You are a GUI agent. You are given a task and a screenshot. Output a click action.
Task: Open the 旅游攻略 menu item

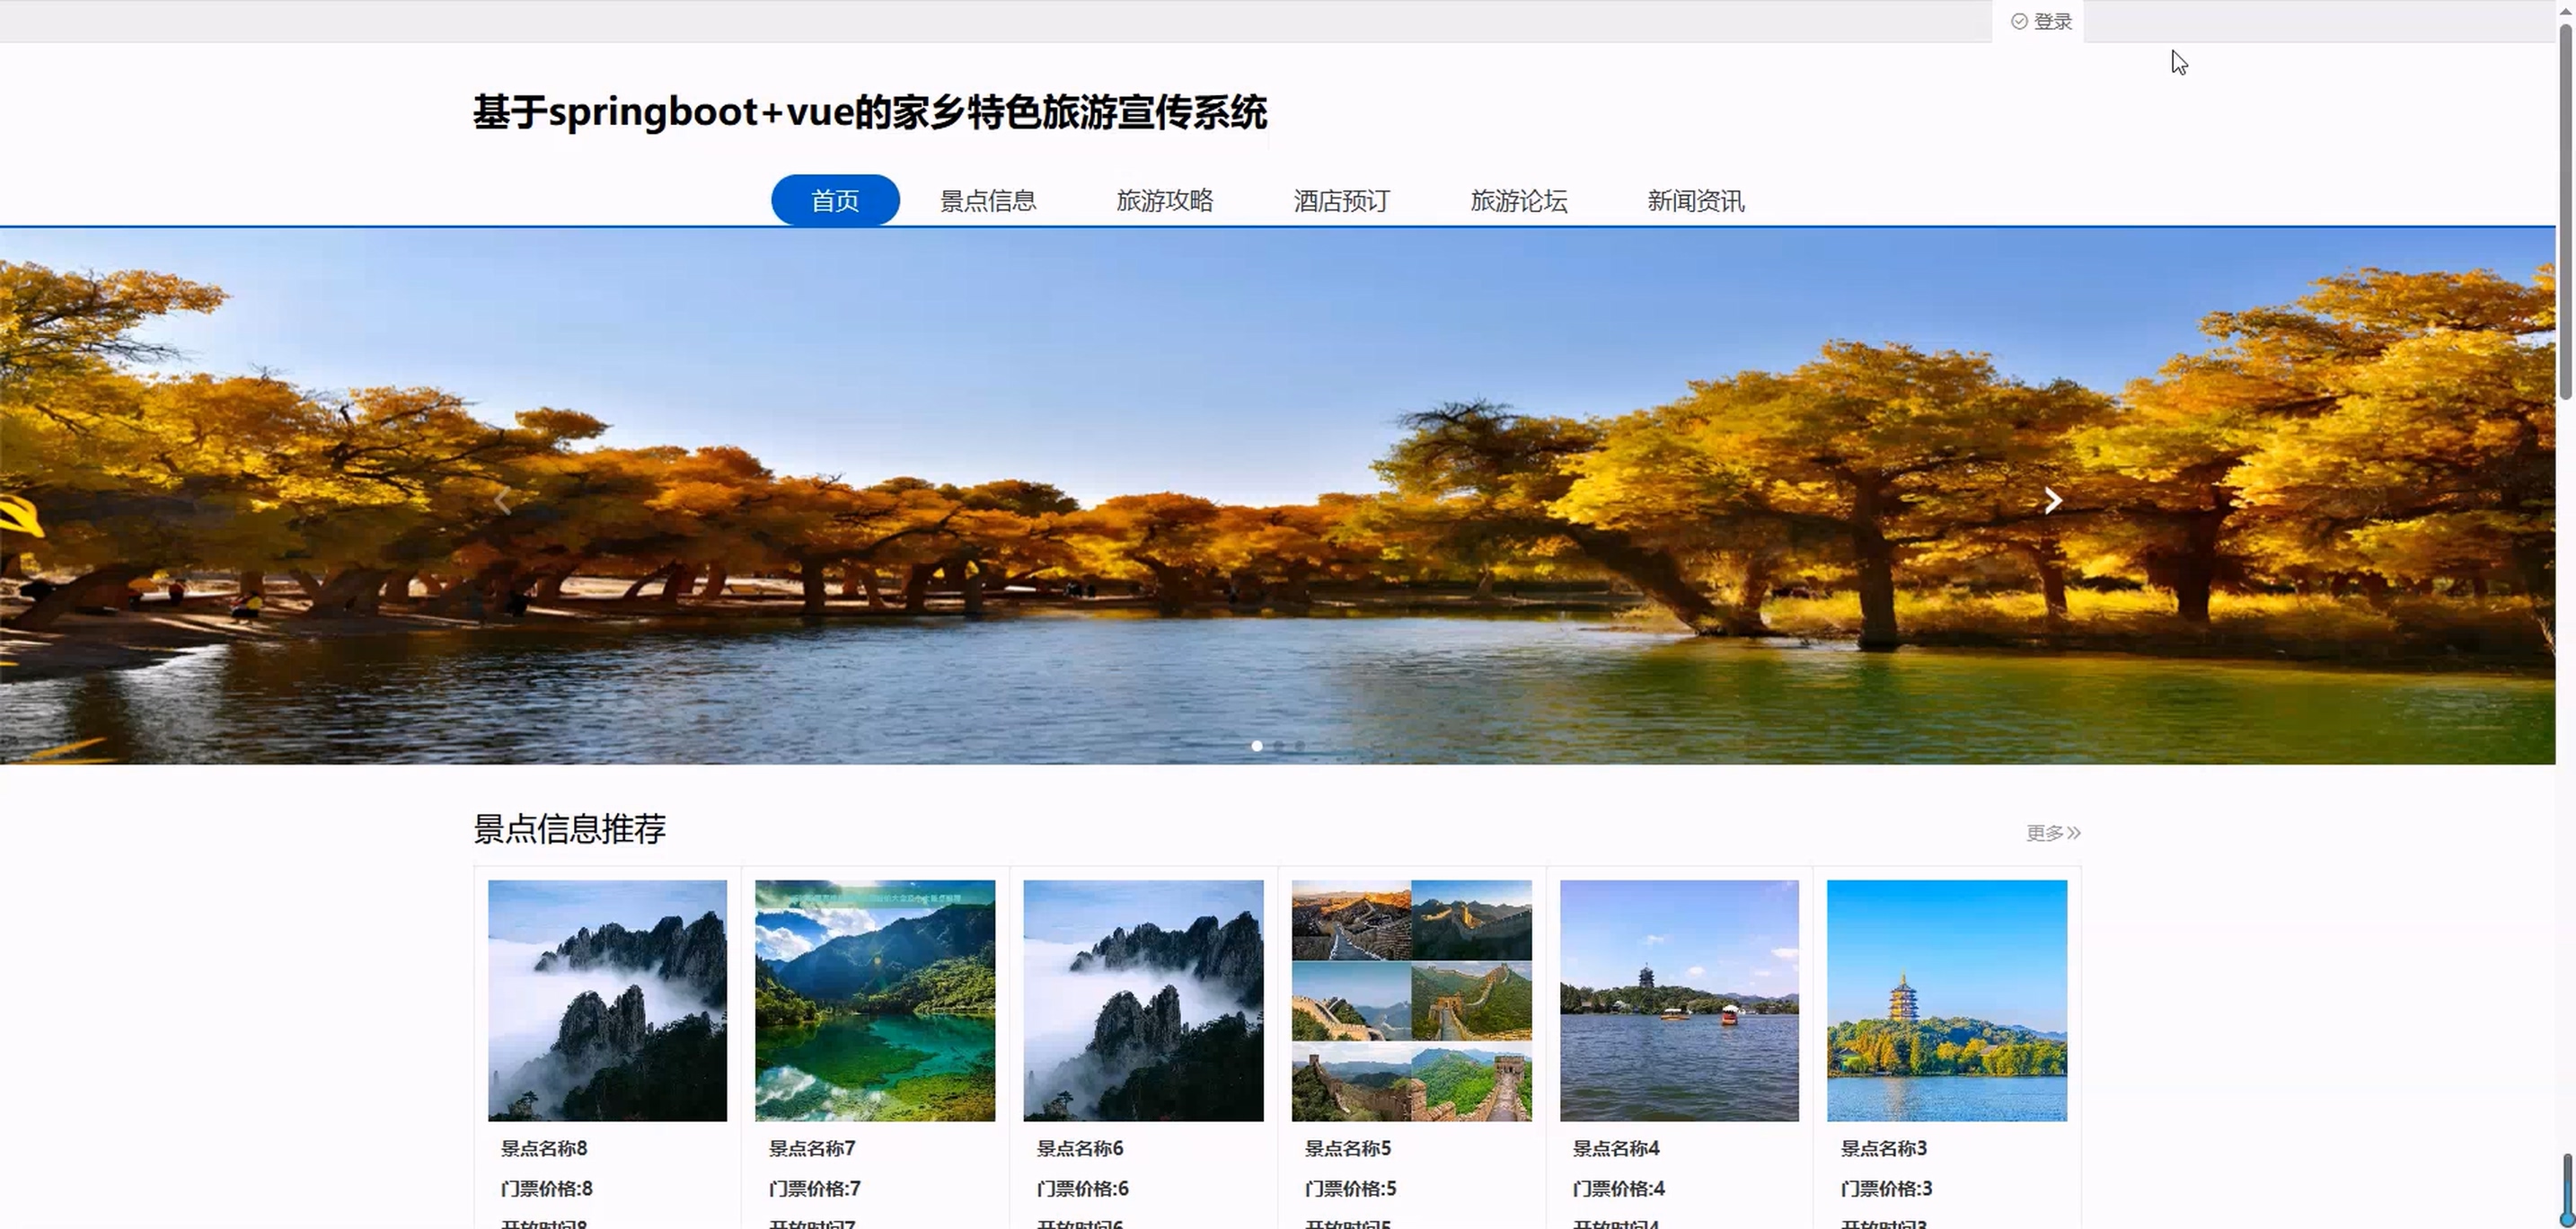[1165, 201]
